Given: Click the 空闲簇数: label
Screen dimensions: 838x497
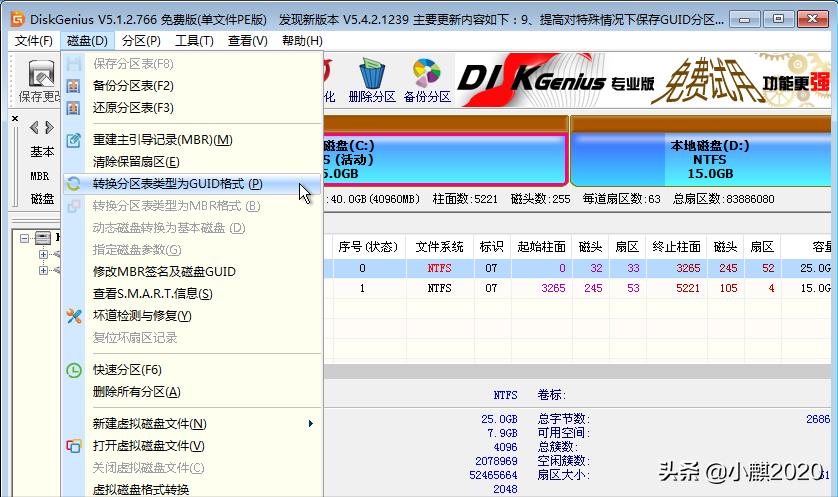Looking at the screenshot, I should pyautogui.click(x=563, y=461).
